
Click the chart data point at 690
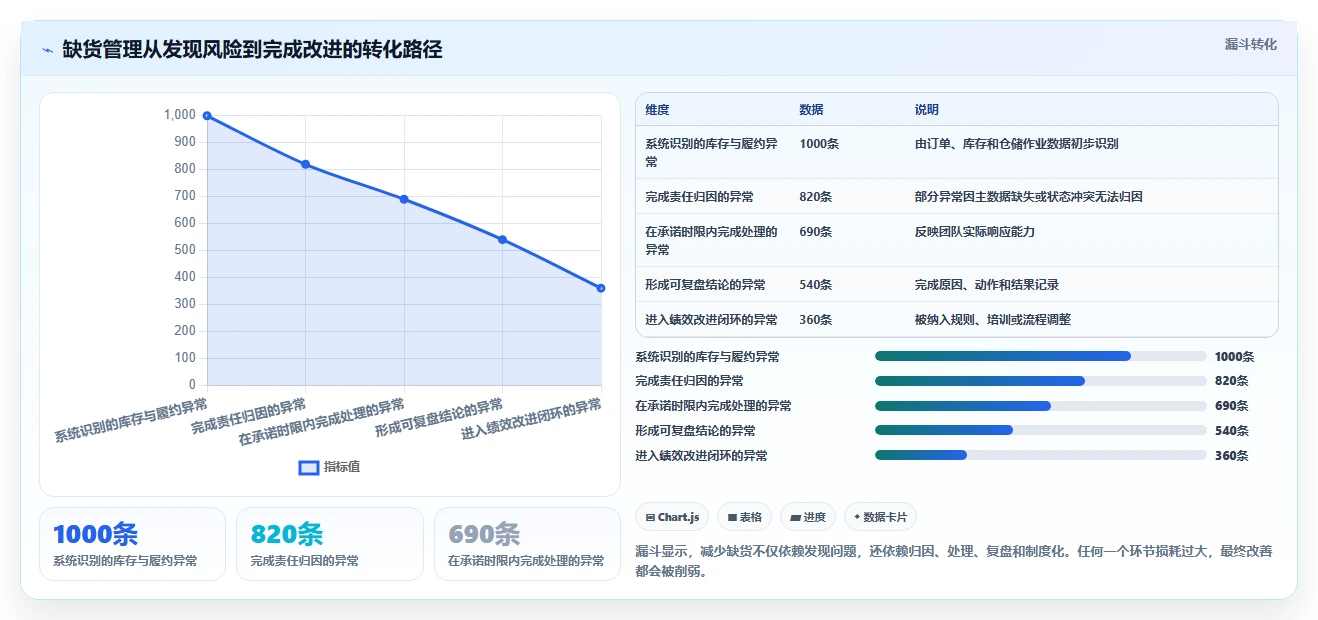click(x=404, y=199)
